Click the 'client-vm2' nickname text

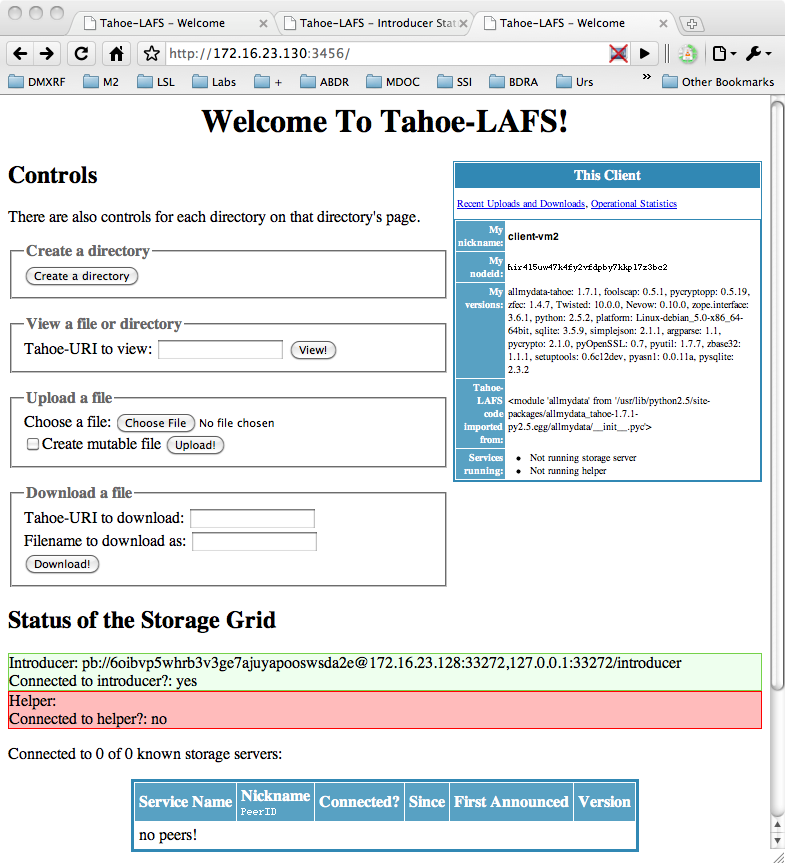pos(533,236)
